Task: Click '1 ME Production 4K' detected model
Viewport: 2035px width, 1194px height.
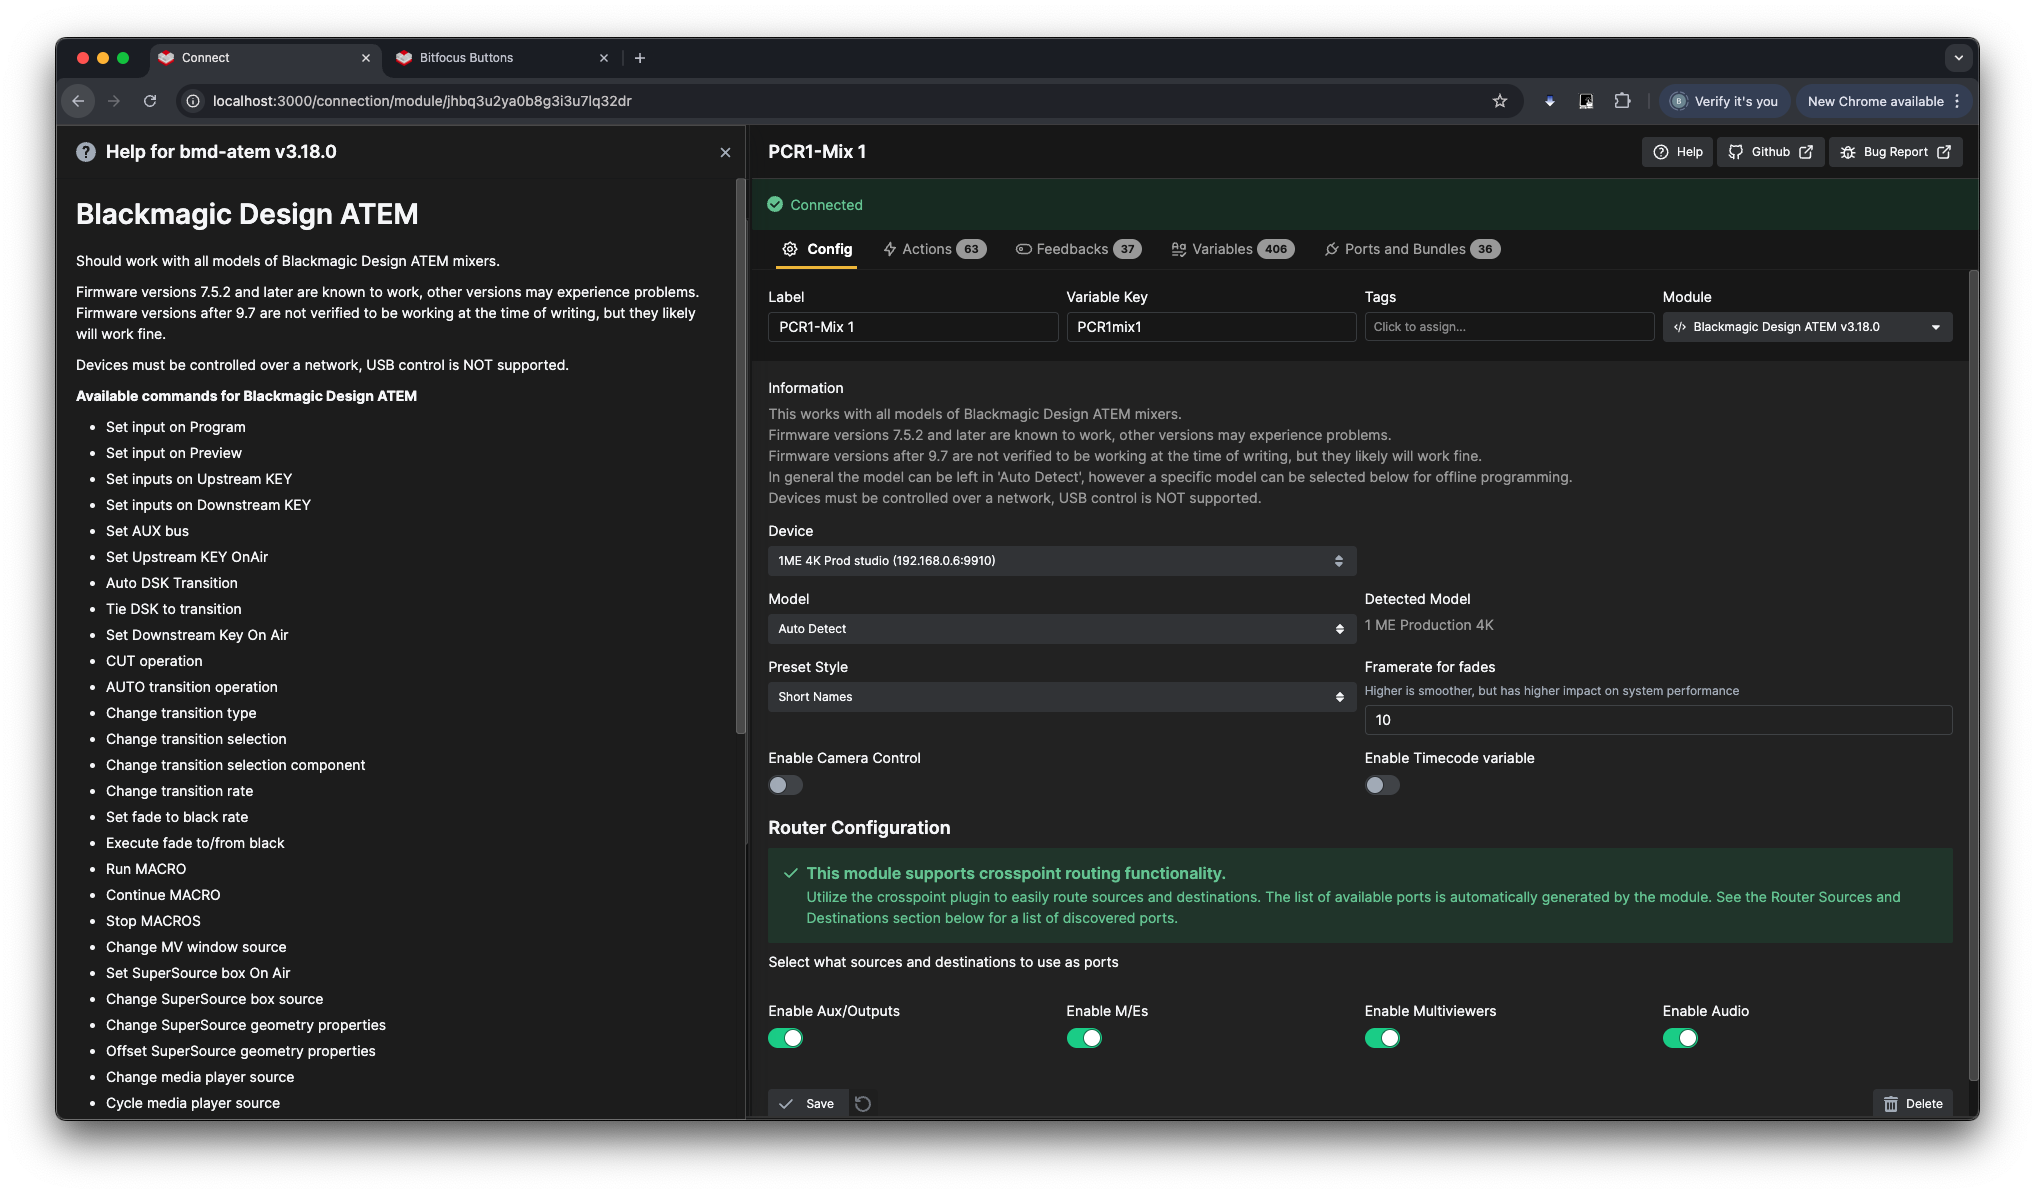Action: point(1429,625)
